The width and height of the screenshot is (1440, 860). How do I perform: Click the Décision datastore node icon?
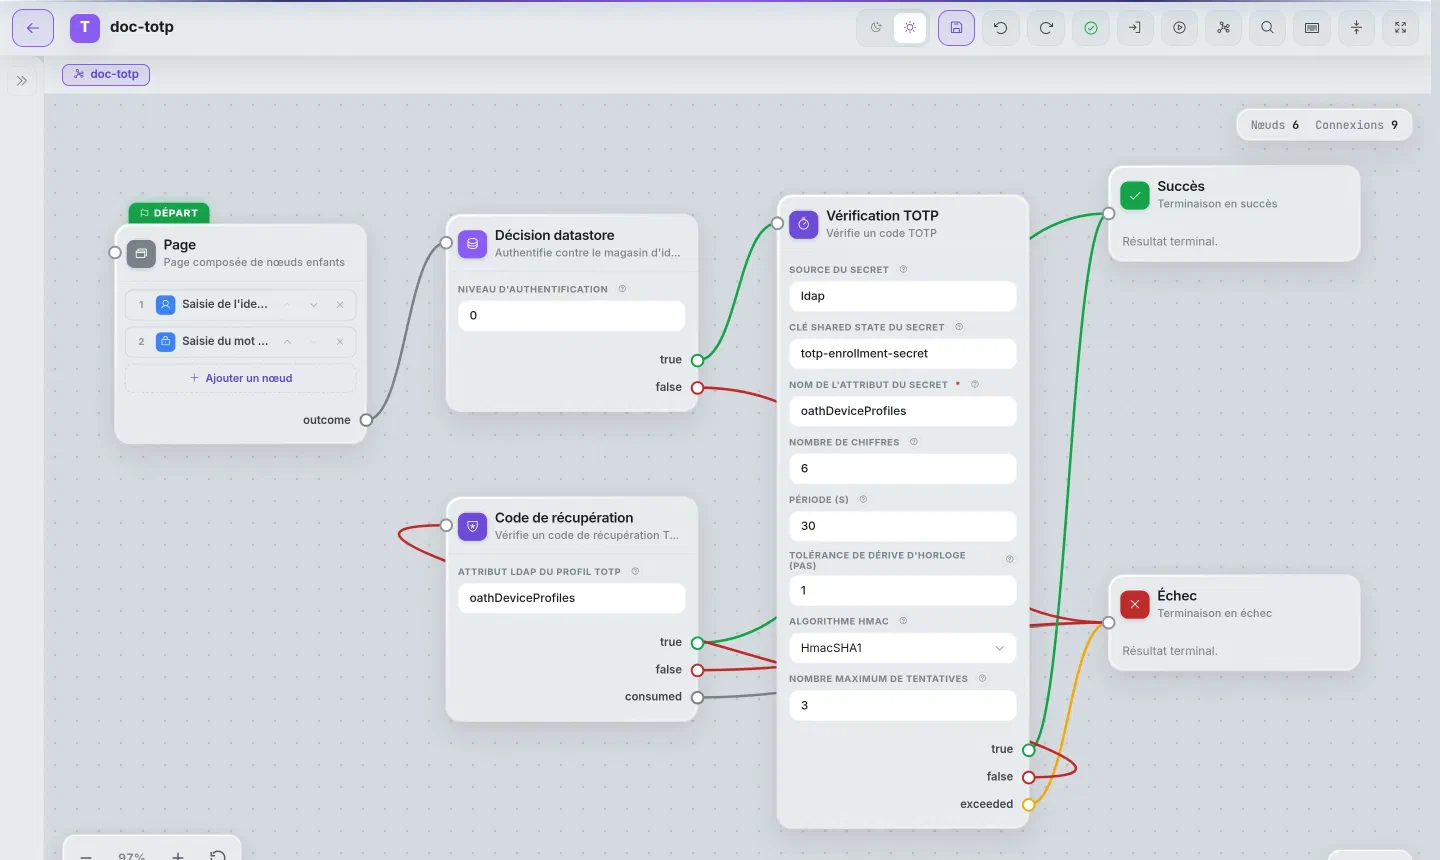[x=473, y=244]
